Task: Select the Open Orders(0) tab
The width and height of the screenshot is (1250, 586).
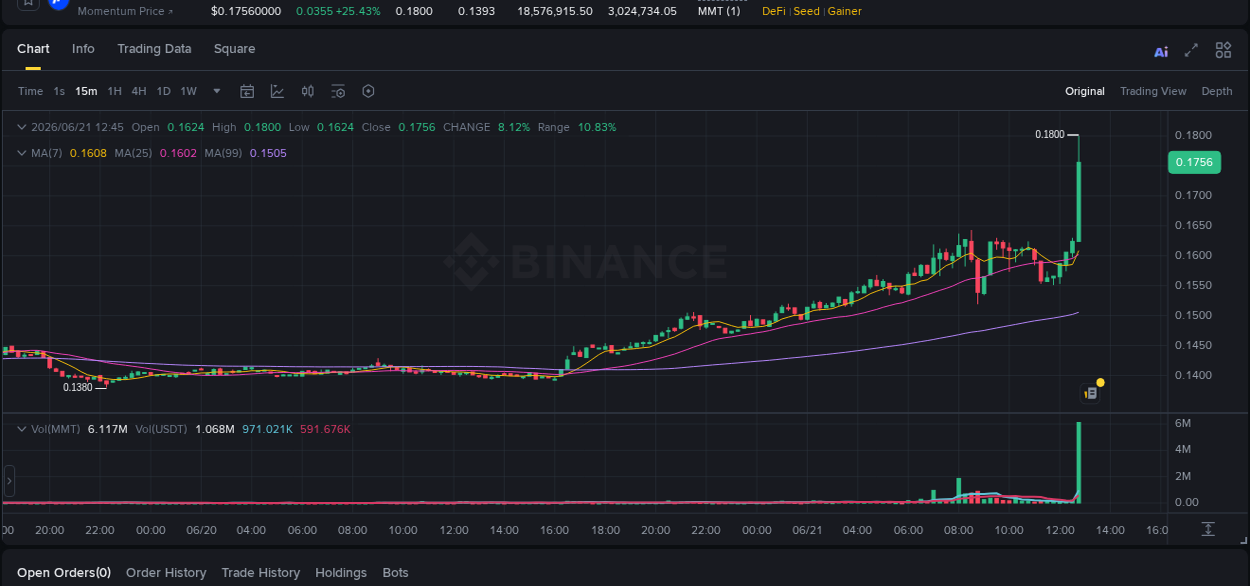Action: click(64, 573)
